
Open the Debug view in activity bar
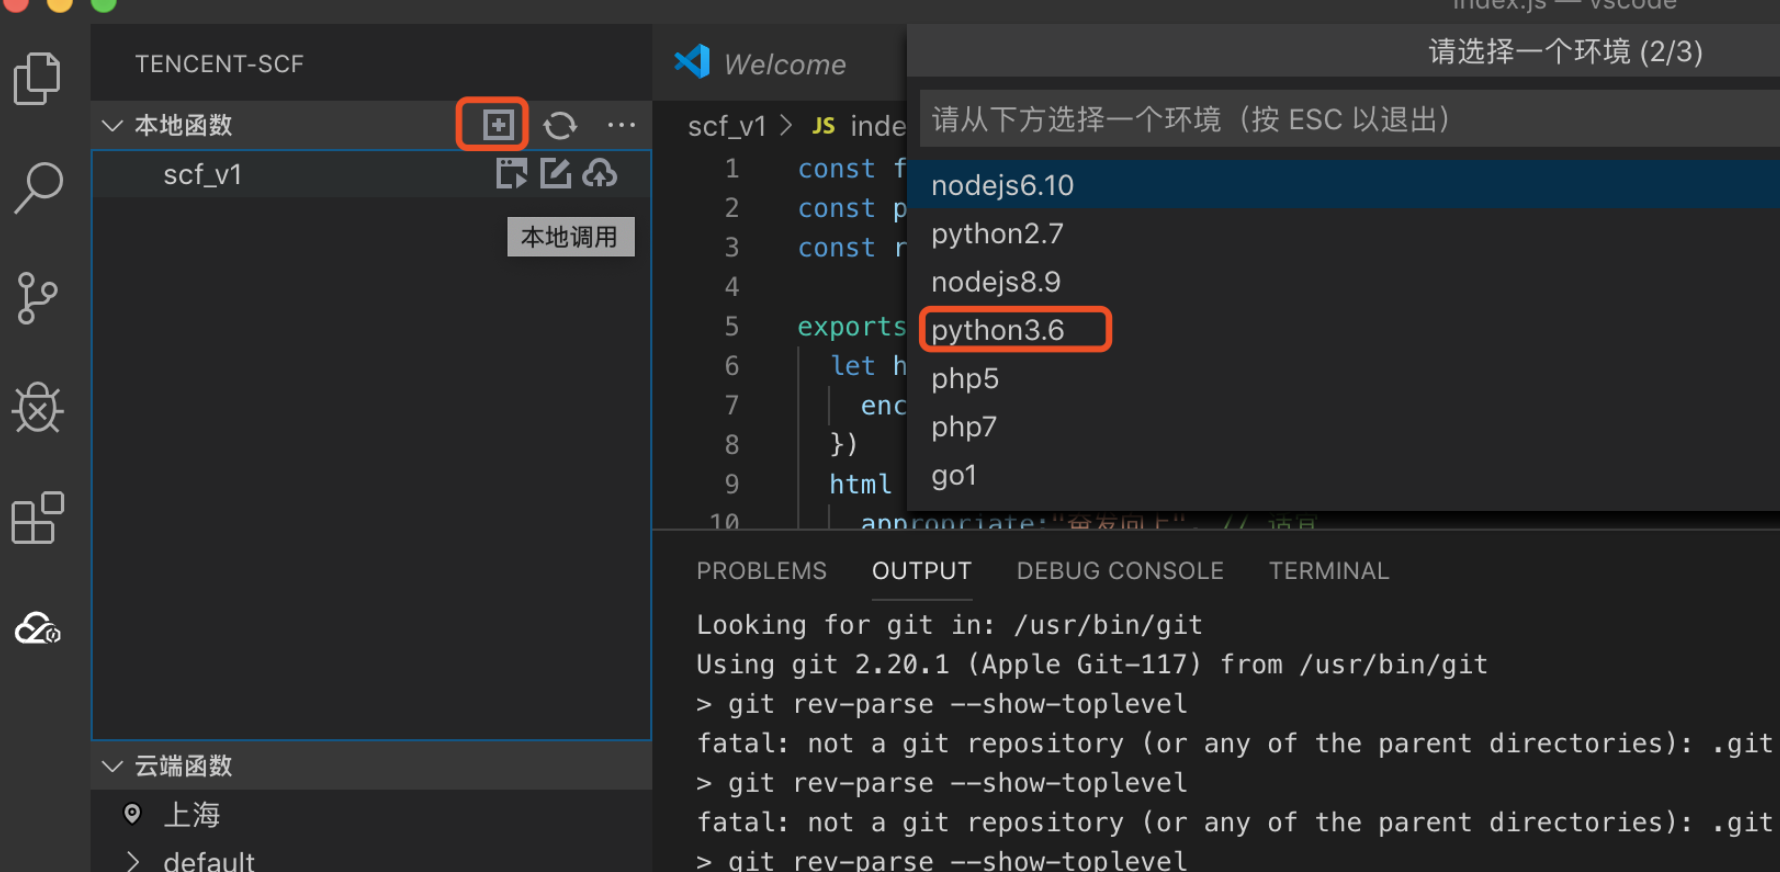pyautogui.click(x=38, y=407)
